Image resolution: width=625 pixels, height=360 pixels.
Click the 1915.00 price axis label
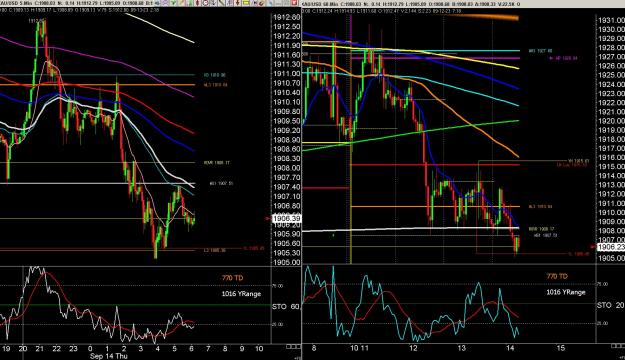click(x=611, y=166)
